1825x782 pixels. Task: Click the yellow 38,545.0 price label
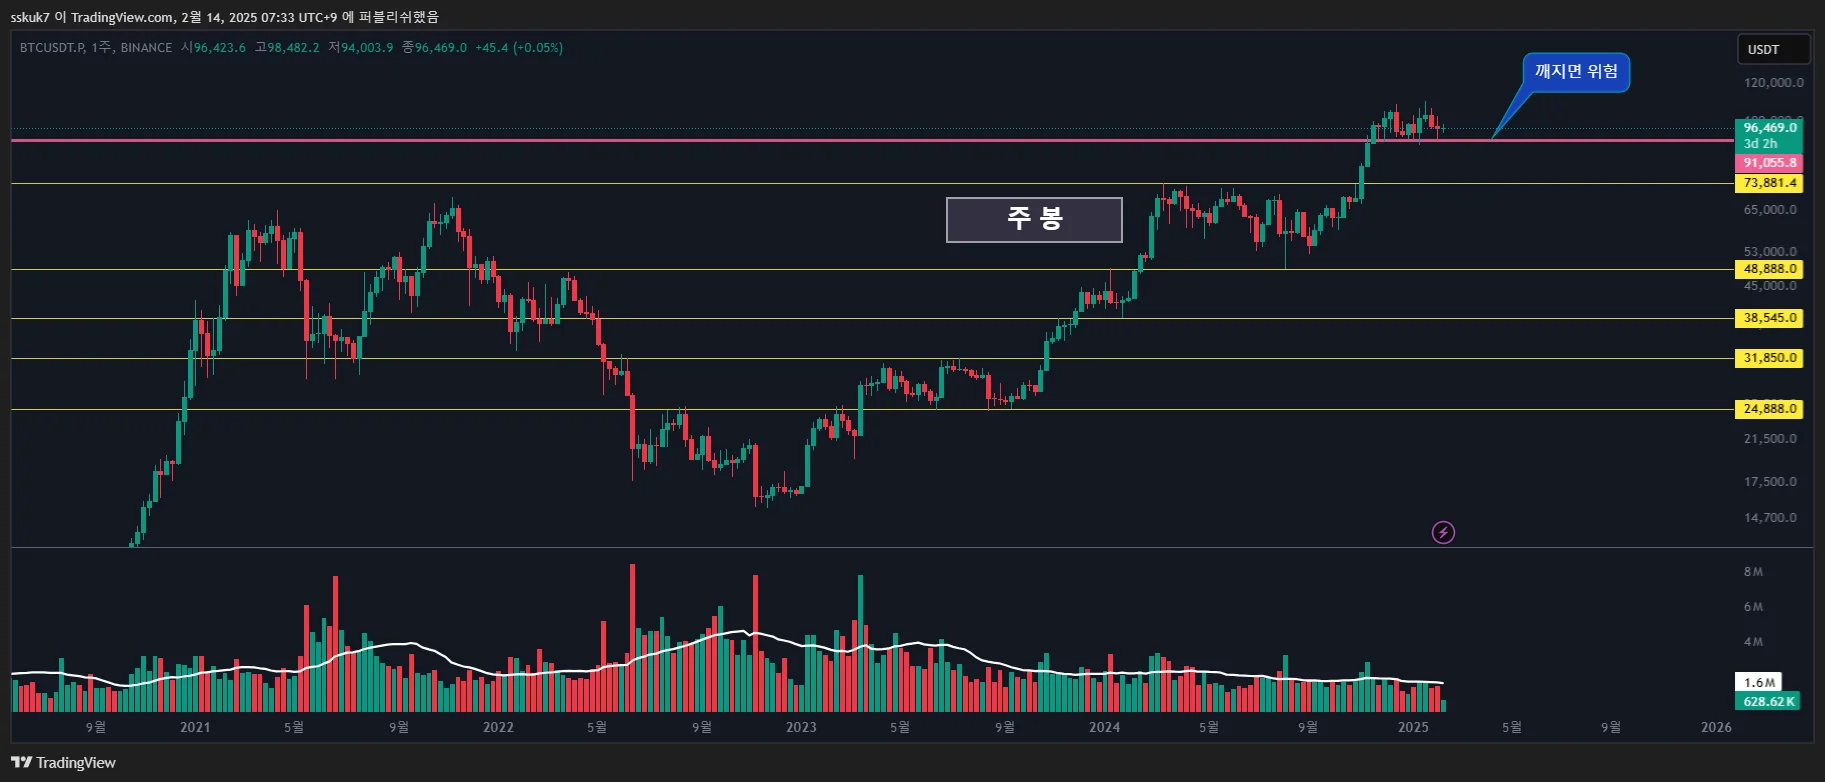[1769, 318]
